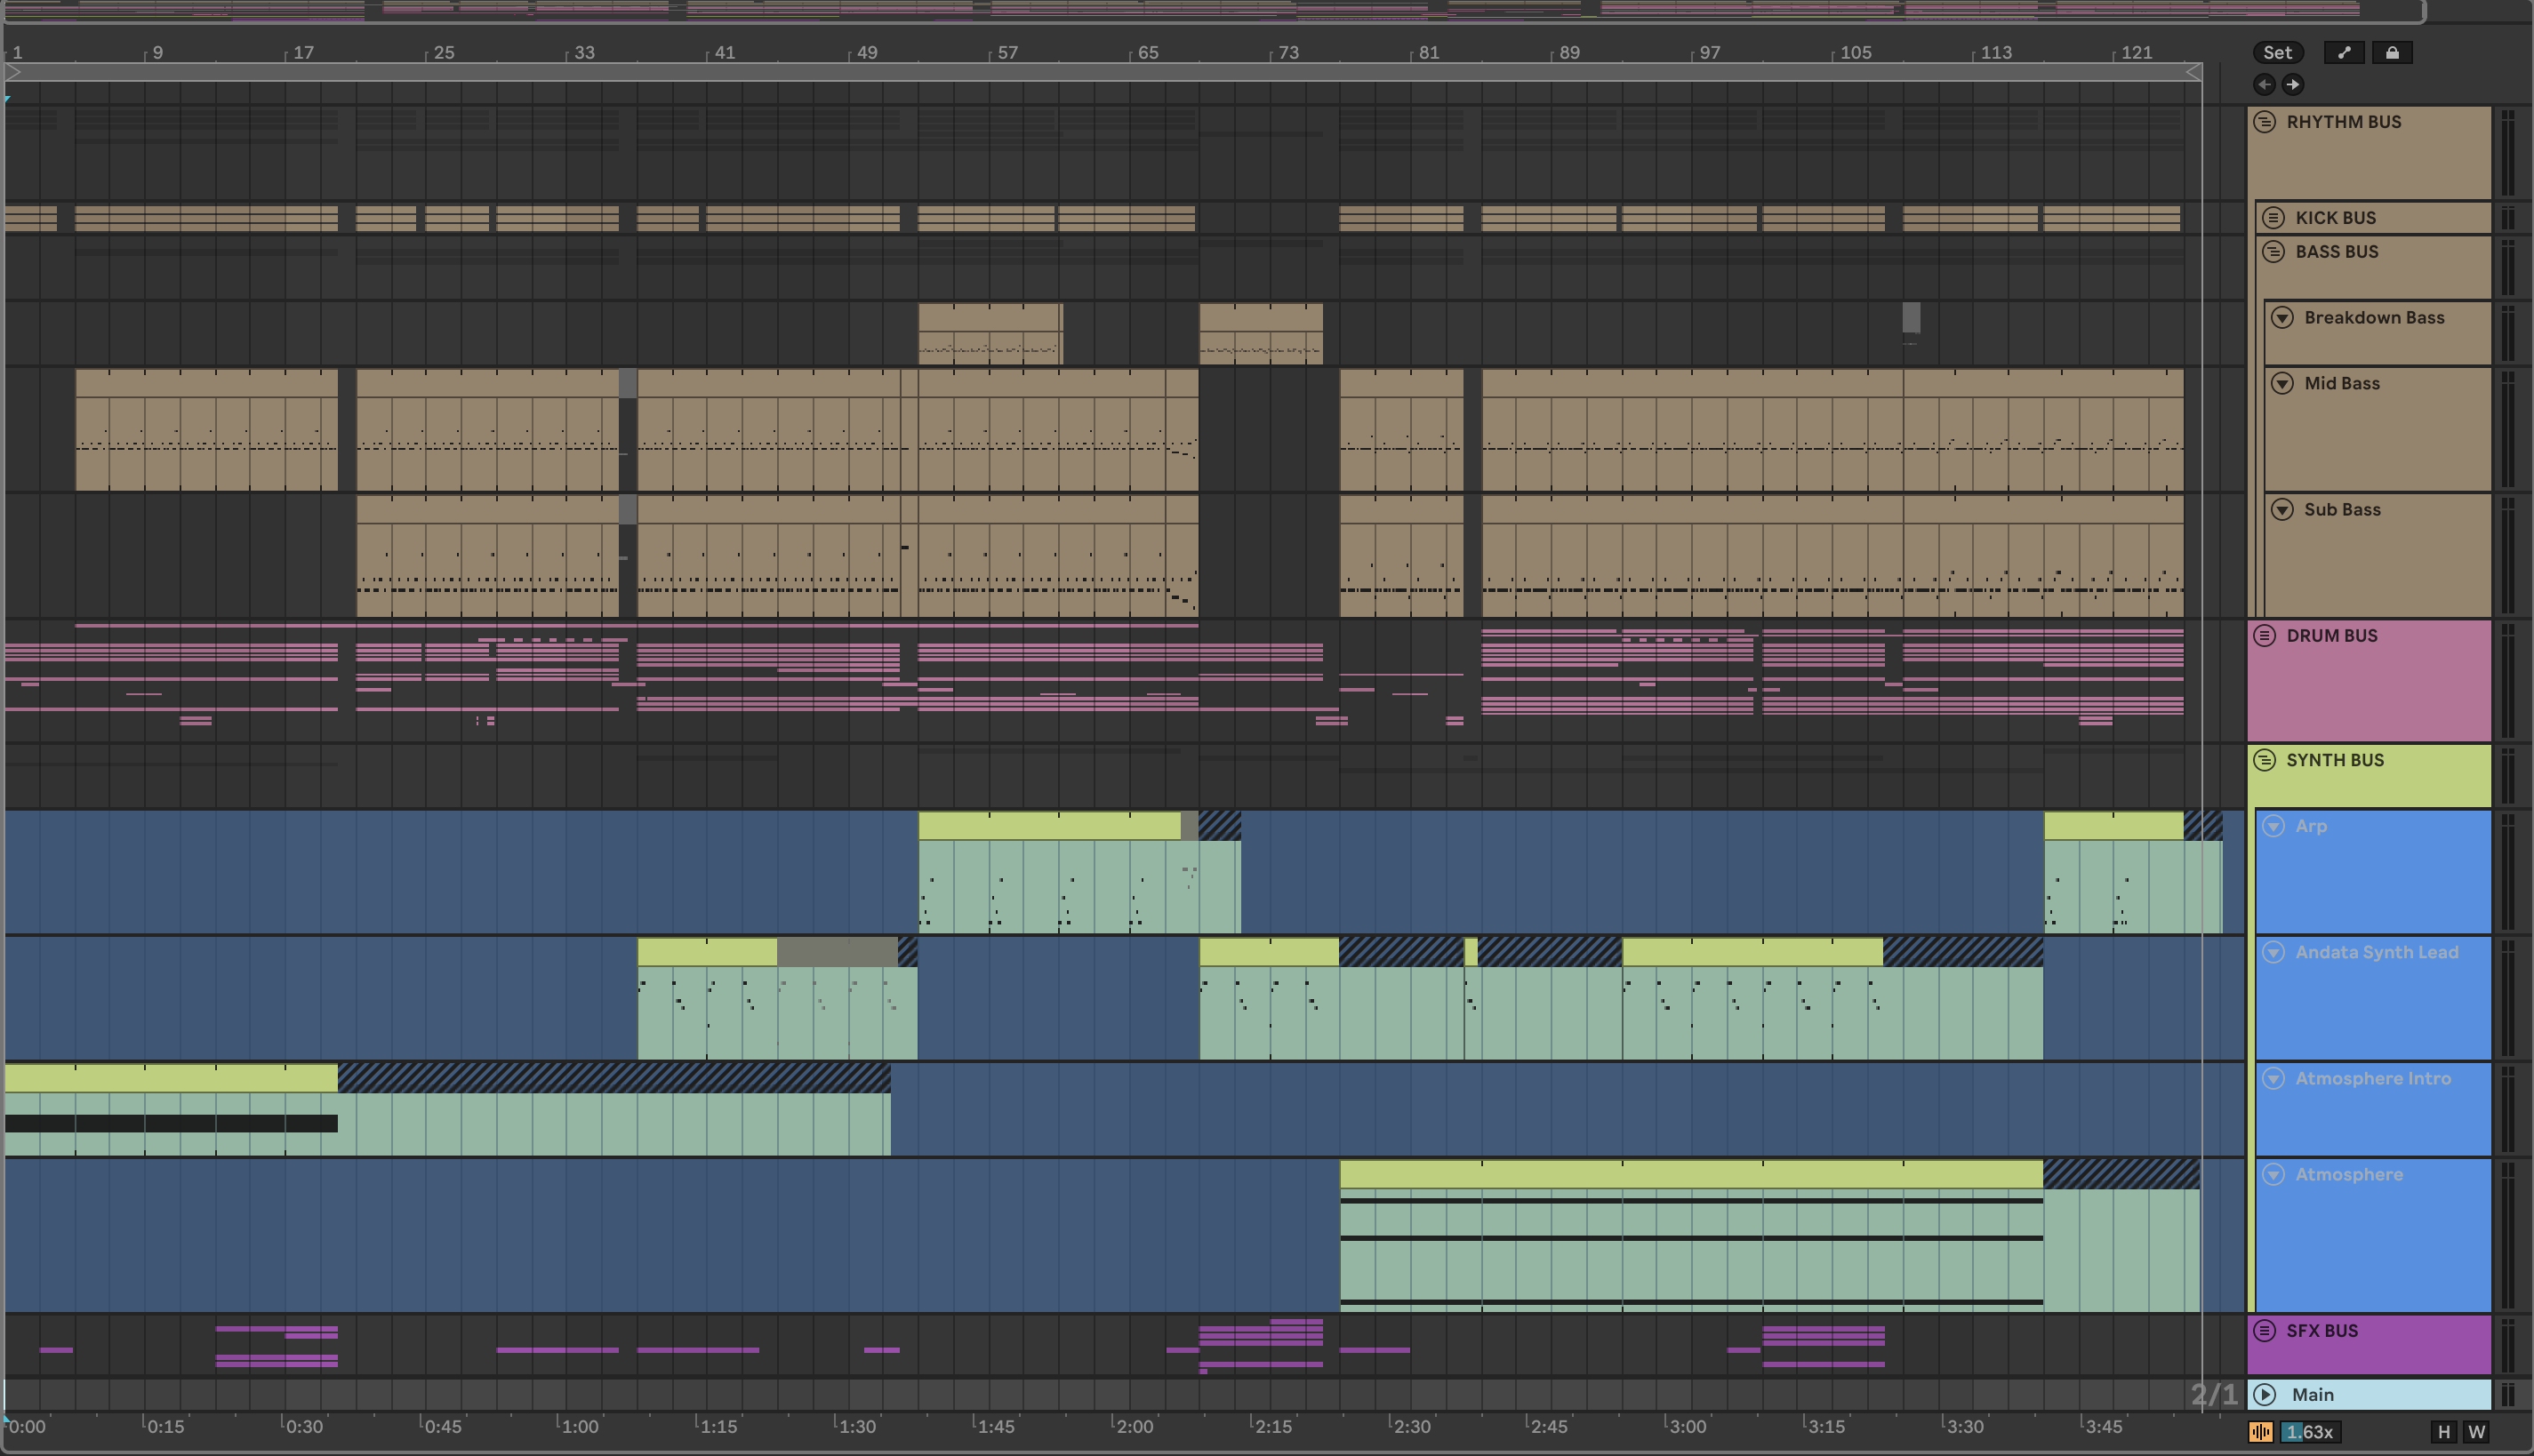Click the Main track level meter
The height and width of the screenshot is (1456, 2534).
coord(2507,1394)
